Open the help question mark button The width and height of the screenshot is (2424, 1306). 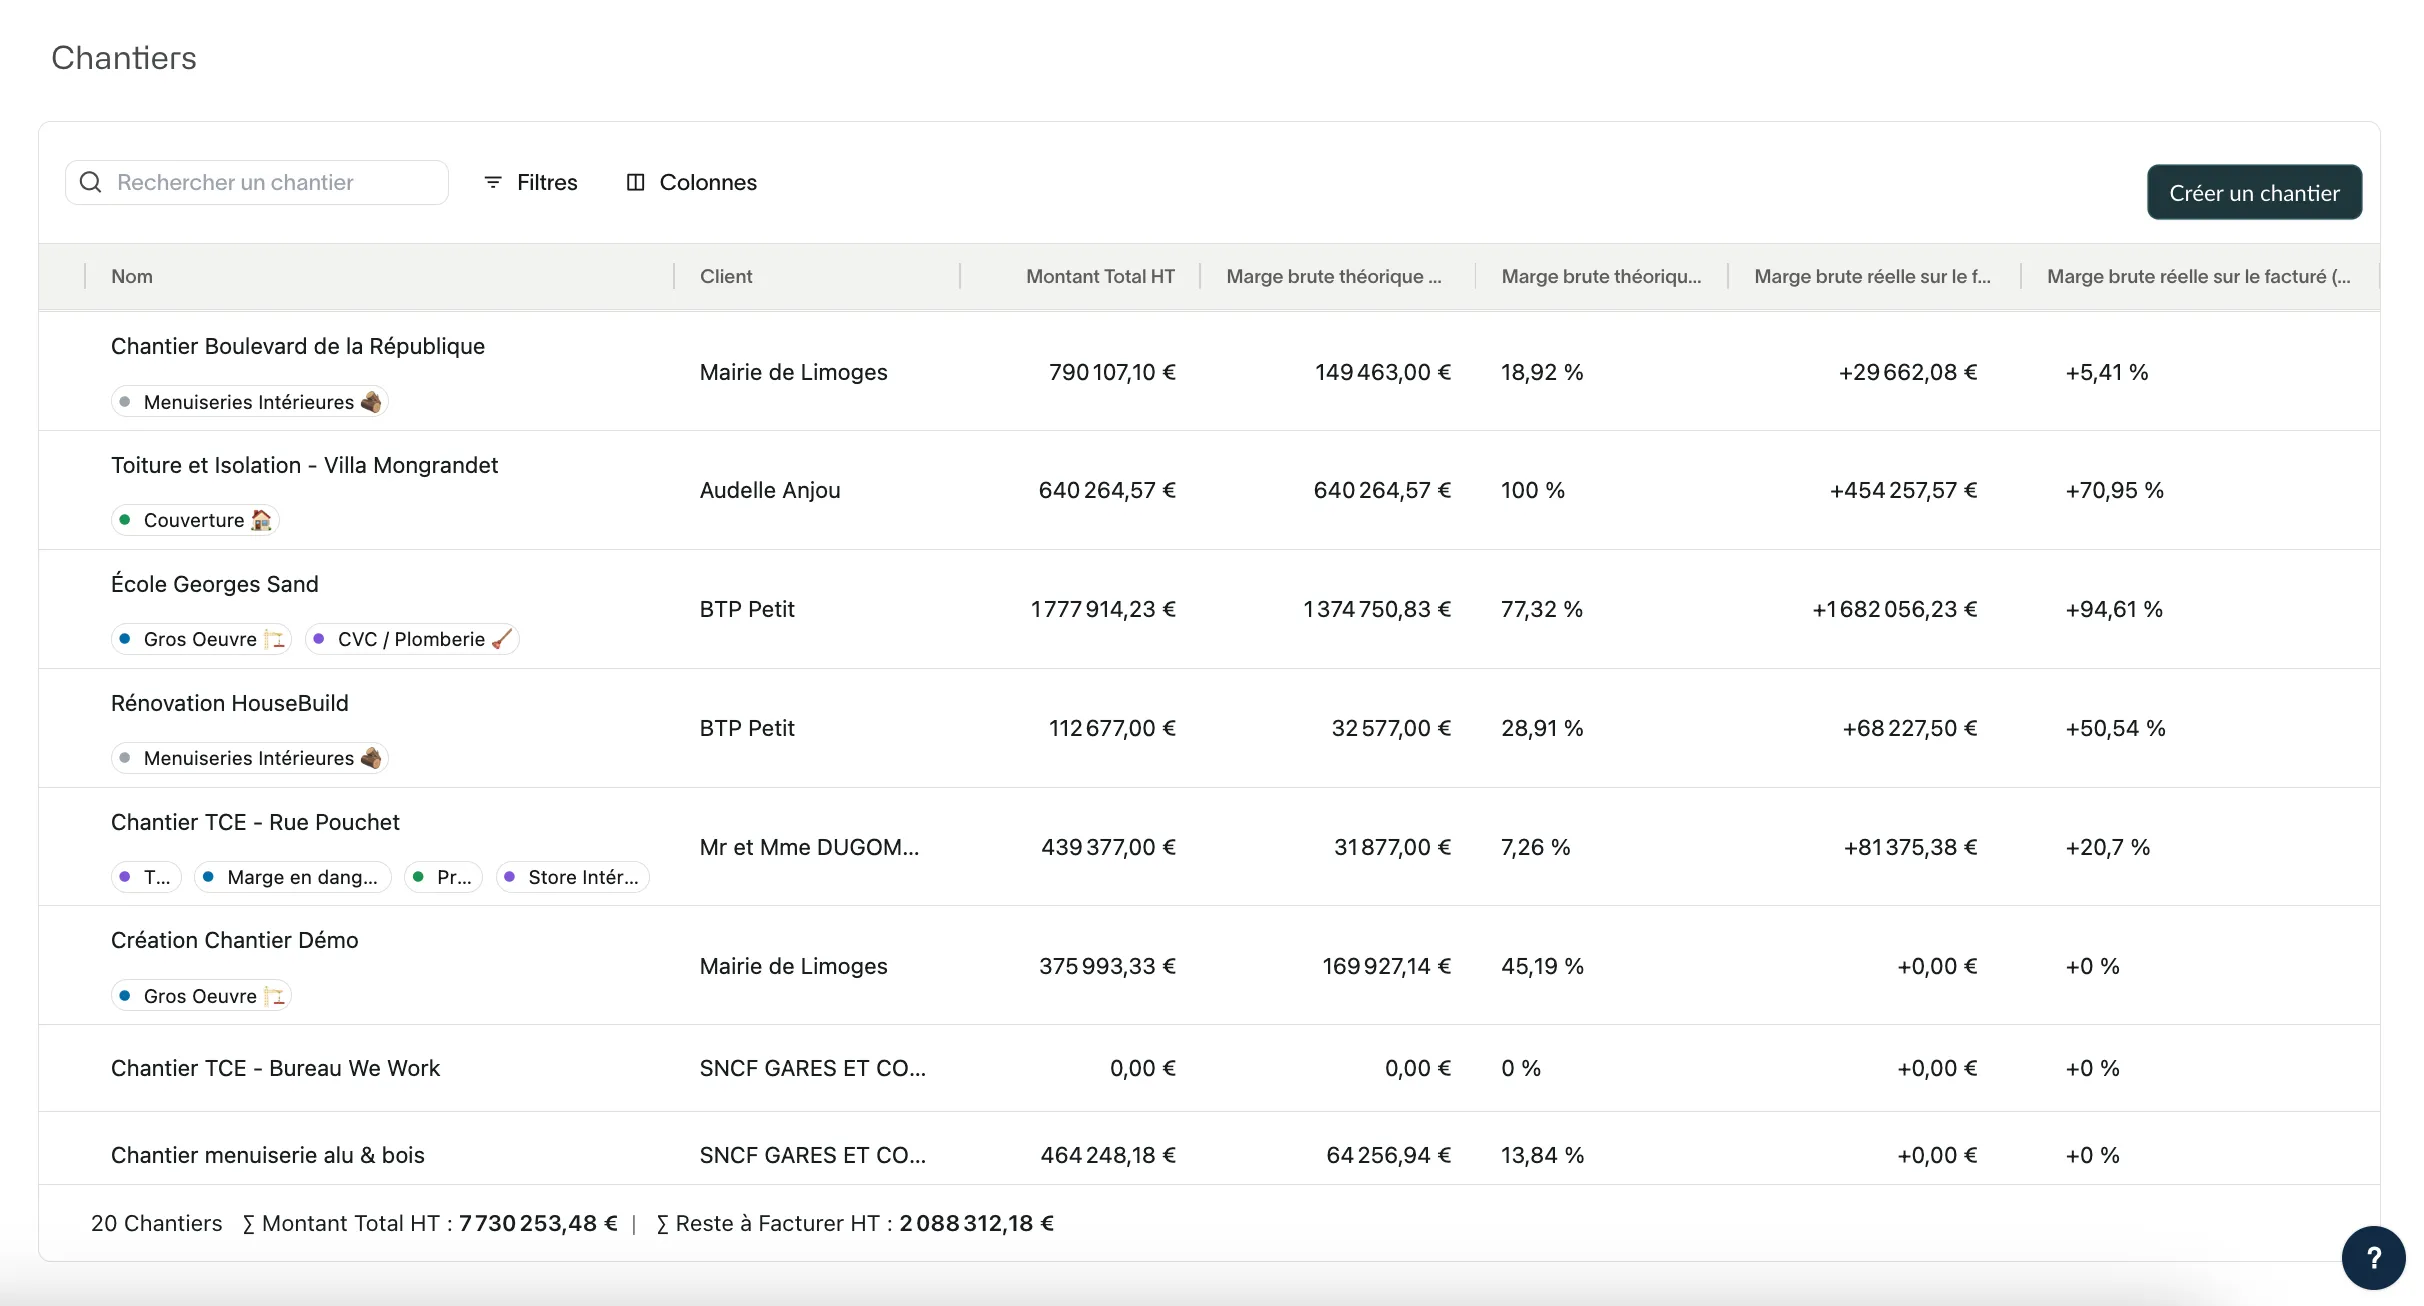(2373, 1257)
